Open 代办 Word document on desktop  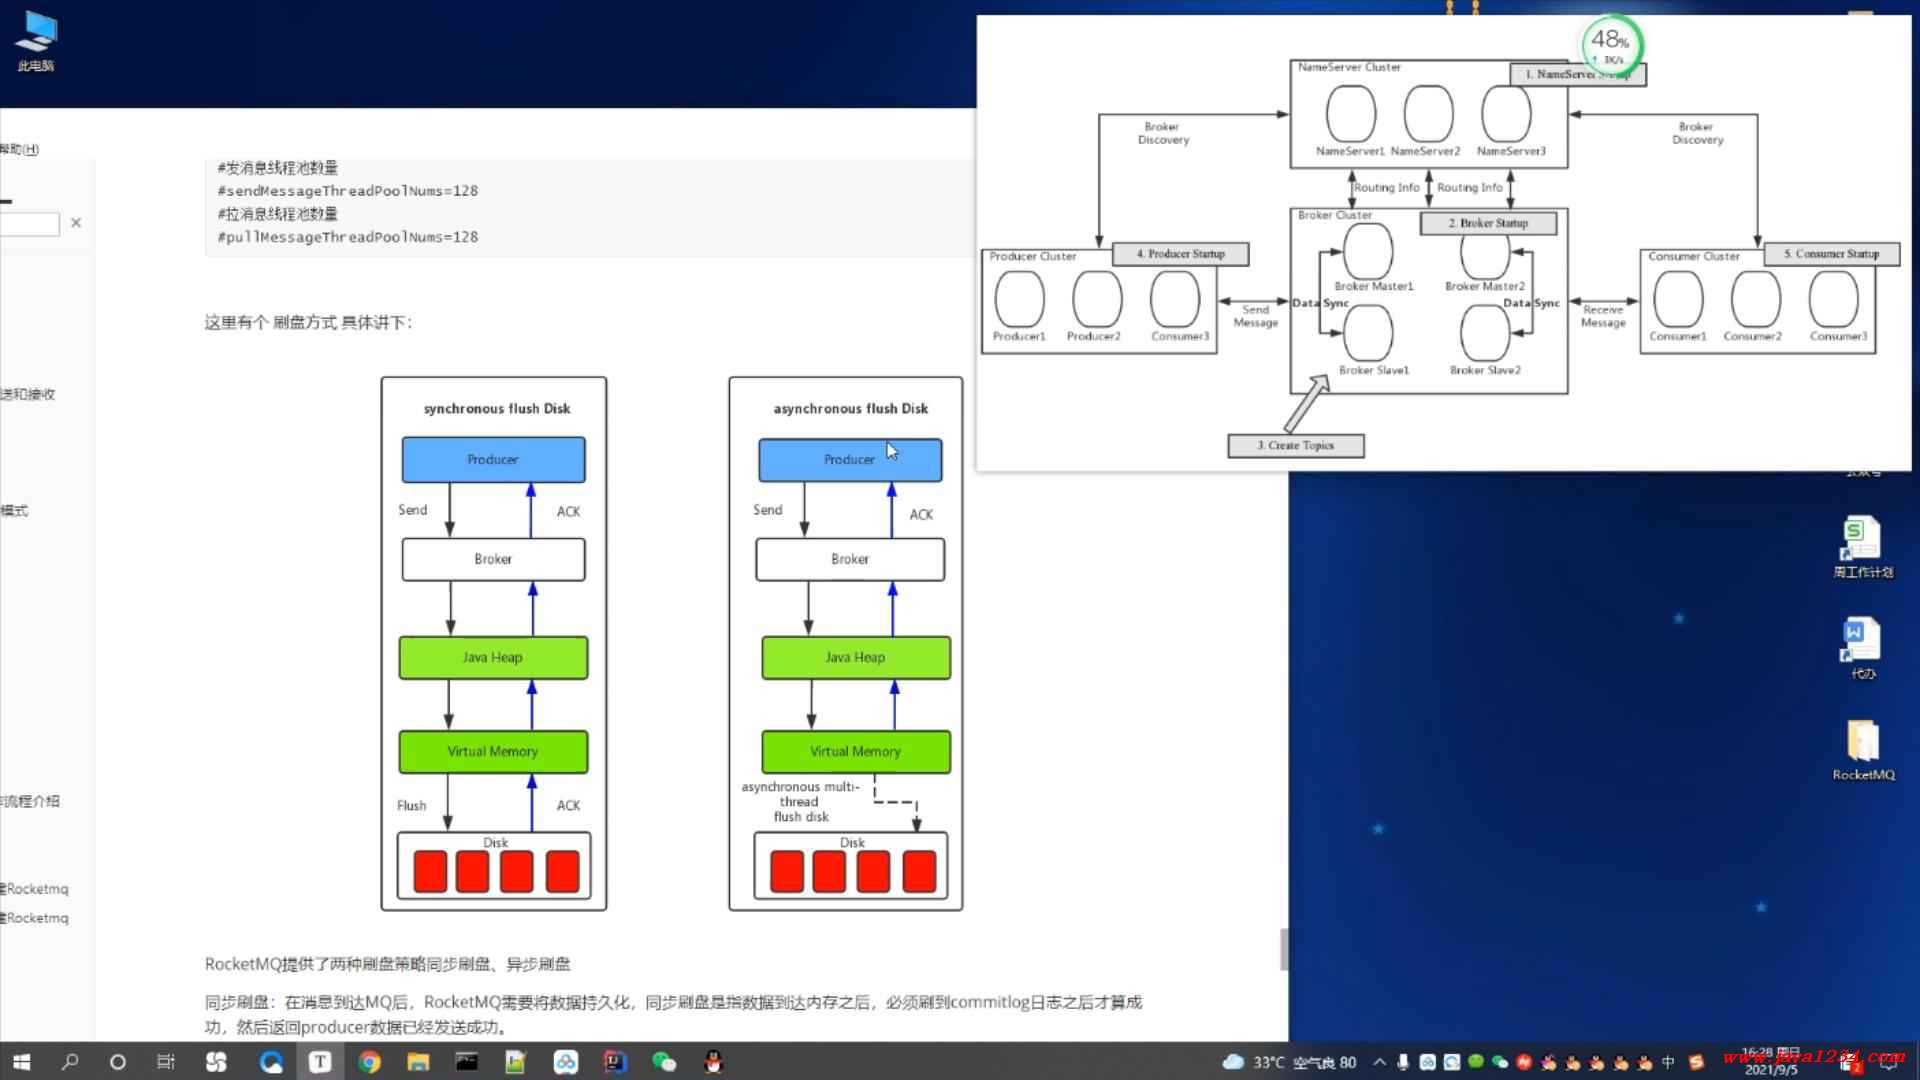pos(1862,648)
